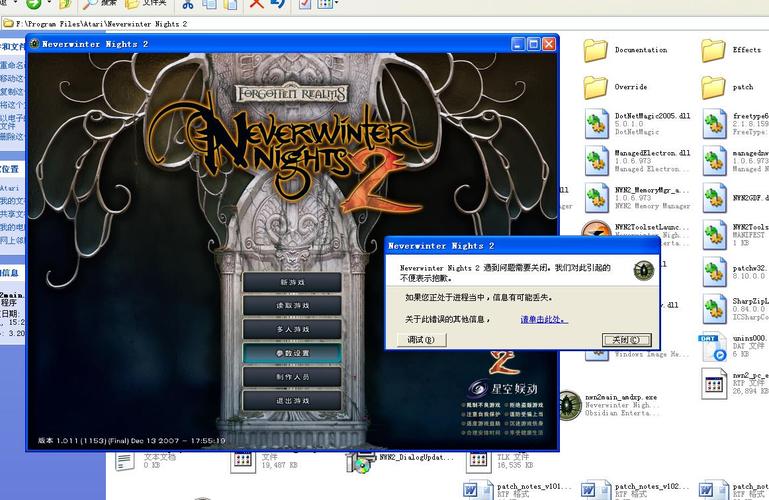769x500 pixels.
Task: Select the unins000 DAT file
Action: pos(733,346)
